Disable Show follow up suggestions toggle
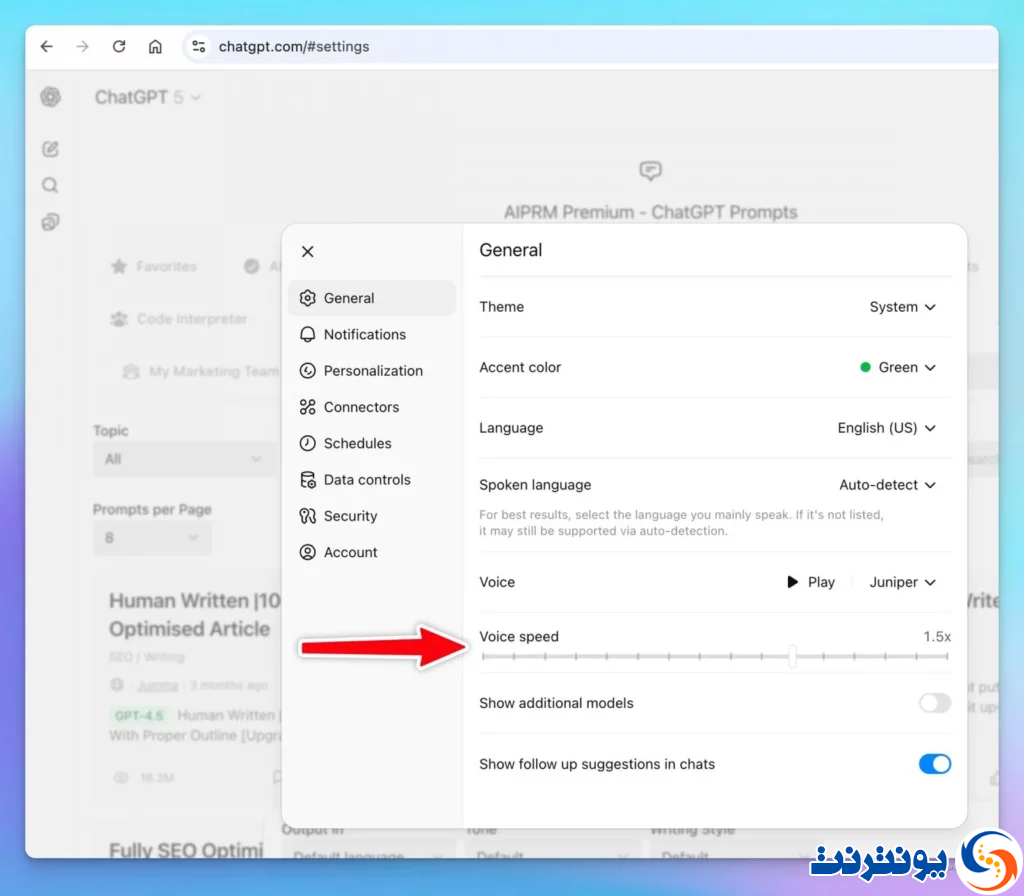Viewport: 1024px width, 896px height. tap(935, 764)
